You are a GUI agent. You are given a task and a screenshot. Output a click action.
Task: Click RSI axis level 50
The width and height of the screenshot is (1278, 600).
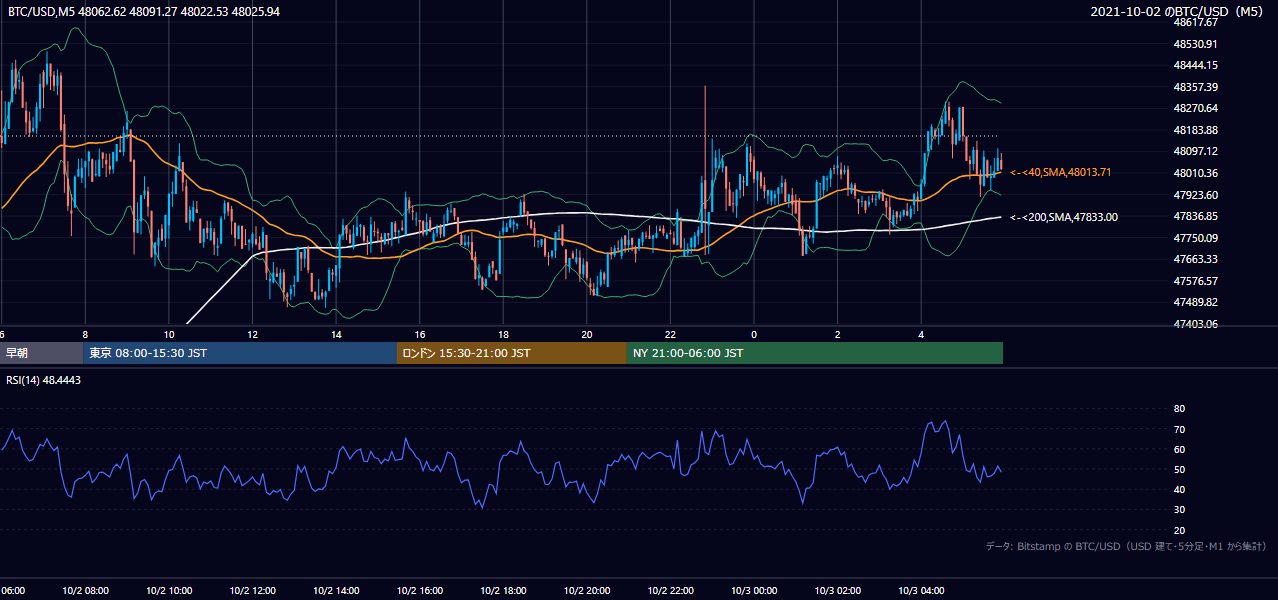click(x=1180, y=469)
